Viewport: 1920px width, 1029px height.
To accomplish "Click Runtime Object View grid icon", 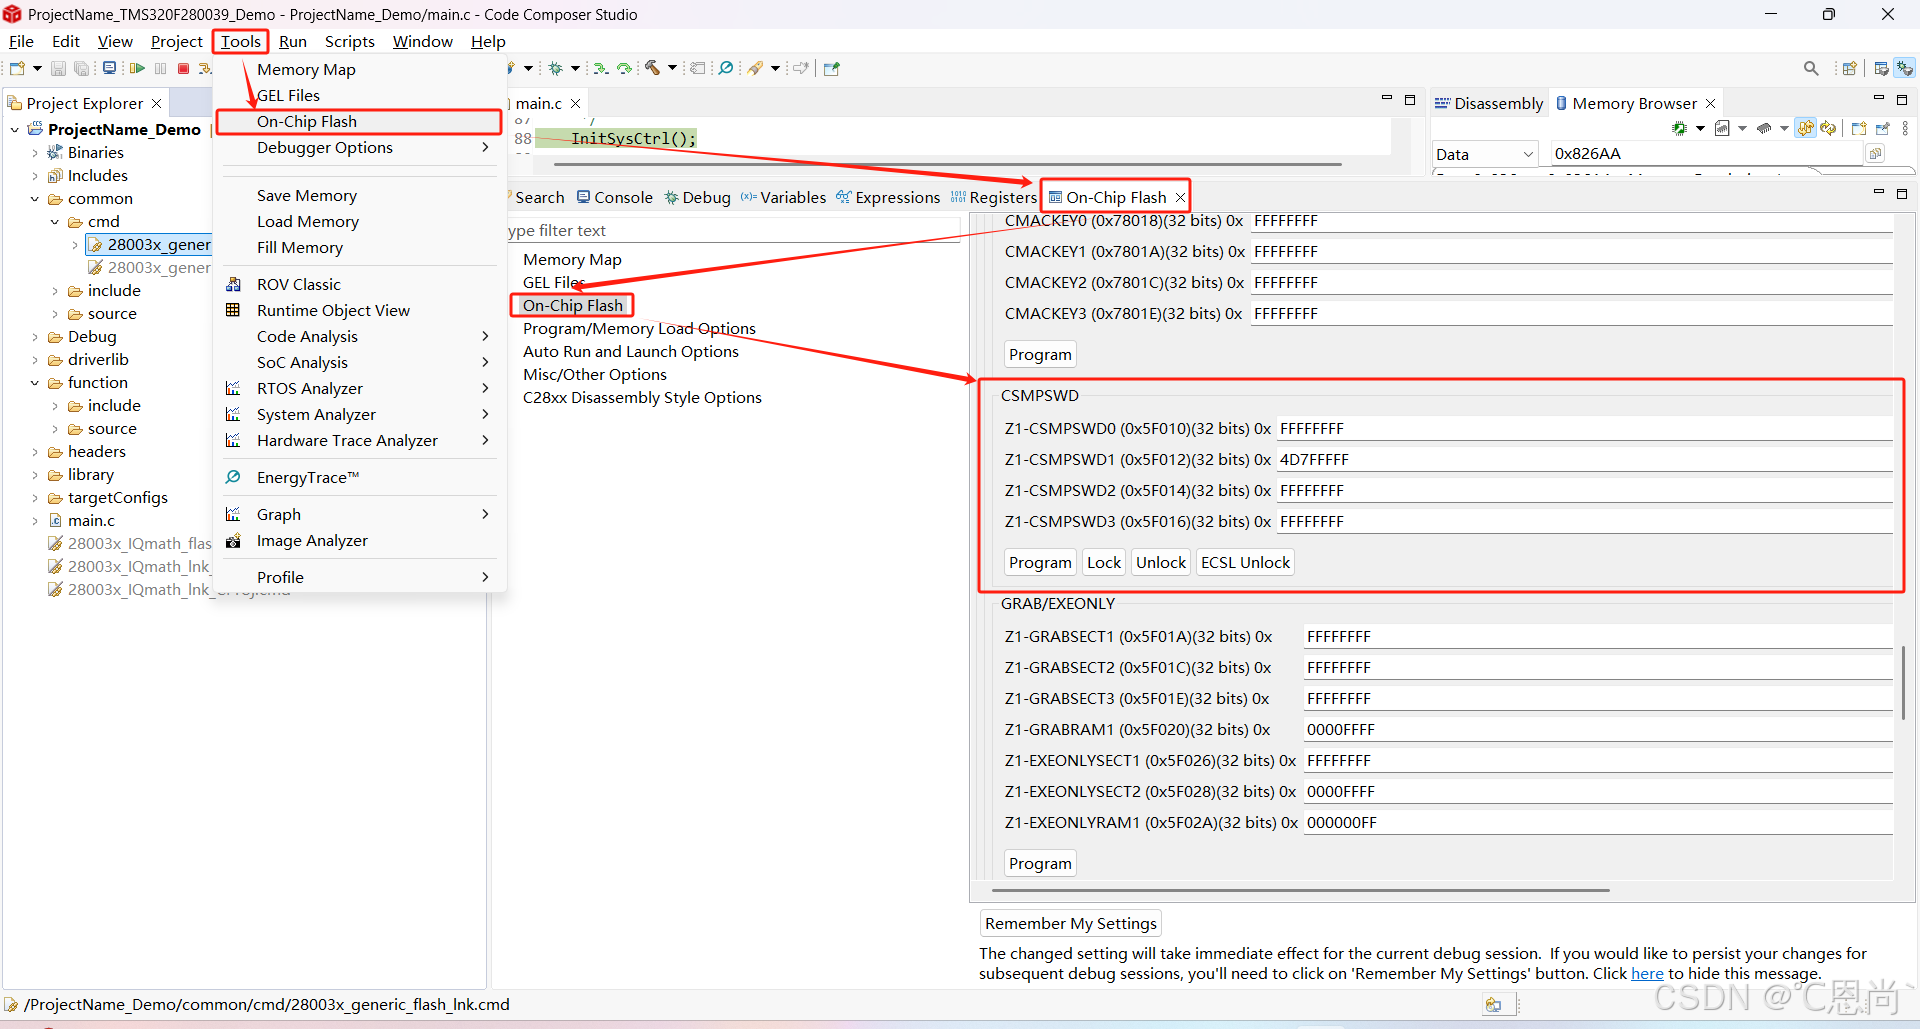I will point(233,310).
